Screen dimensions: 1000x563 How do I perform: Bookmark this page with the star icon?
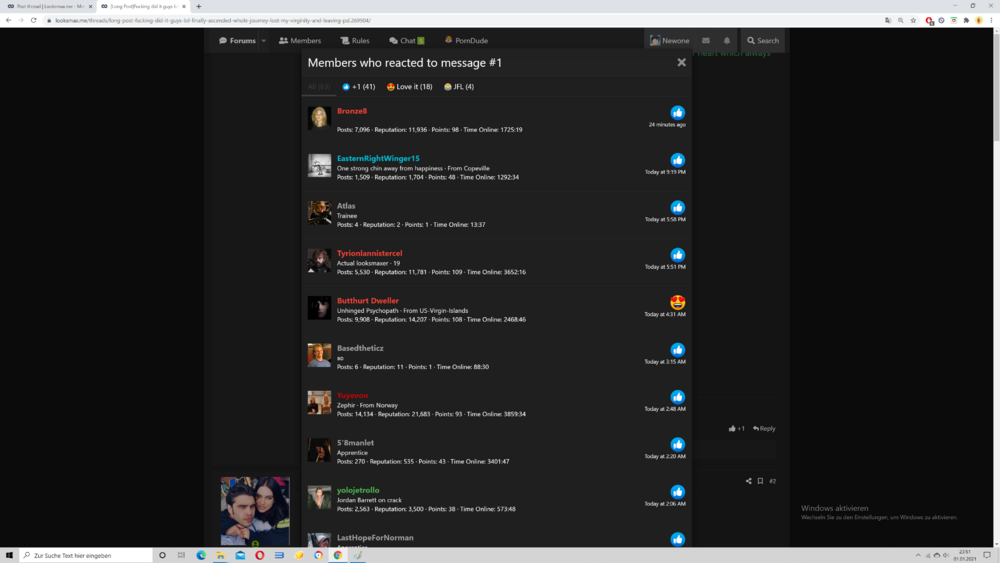coord(913,20)
